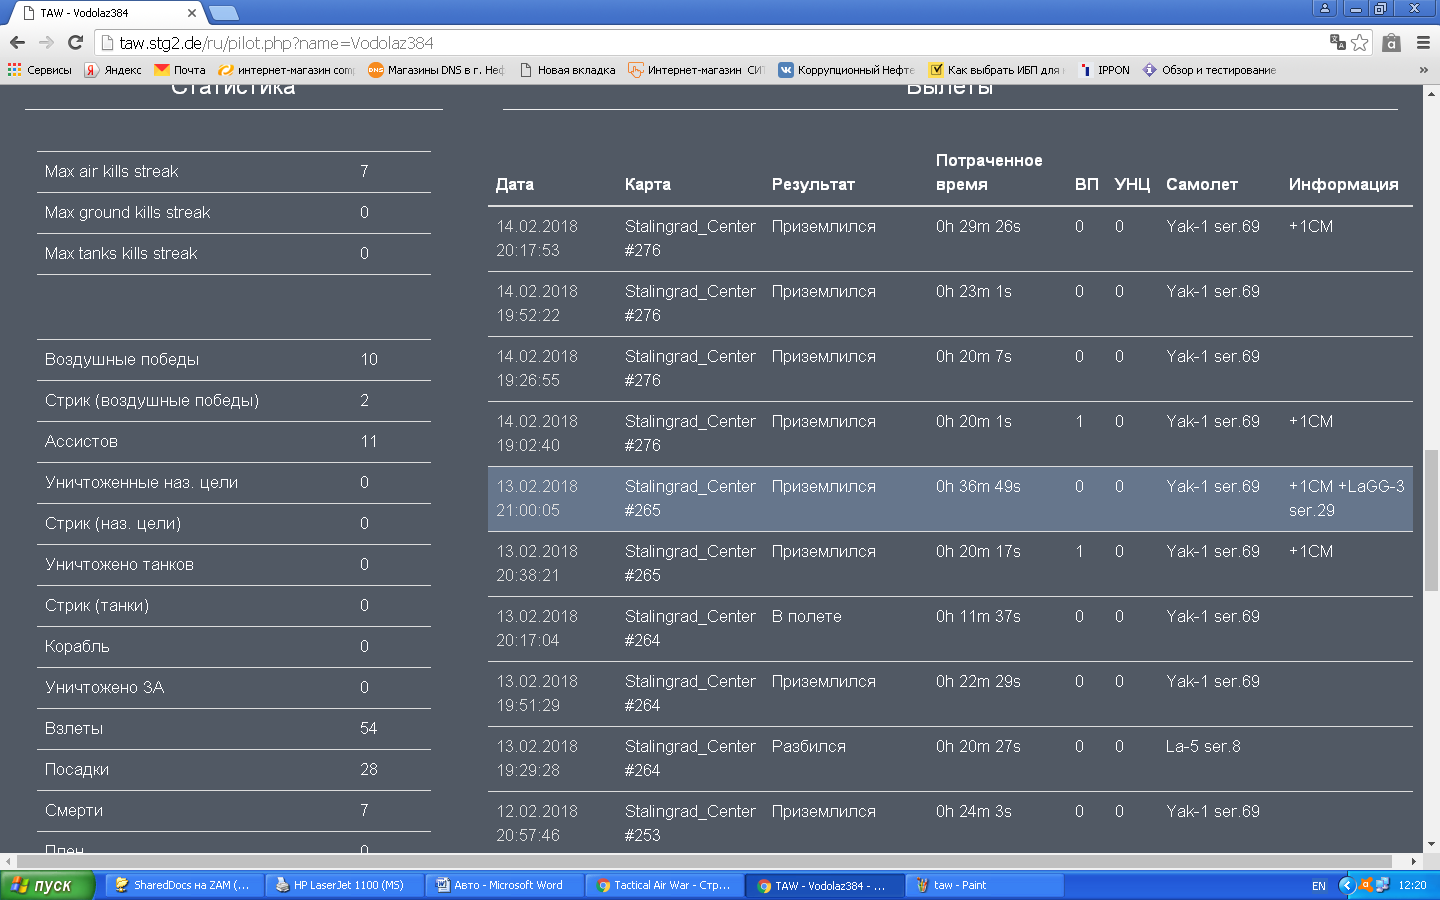Click the TAW - Vodolaz384 taskbar button
Screen dimensions: 1440x900
tap(825, 885)
